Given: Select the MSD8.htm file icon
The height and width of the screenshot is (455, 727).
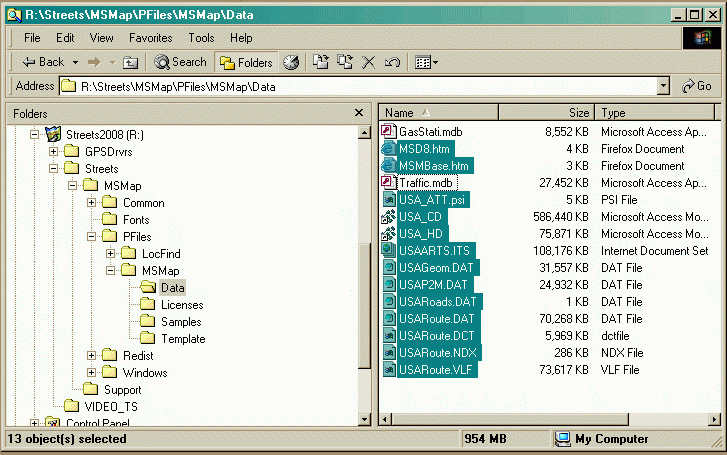Looking at the screenshot, I should click(x=388, y=148).
